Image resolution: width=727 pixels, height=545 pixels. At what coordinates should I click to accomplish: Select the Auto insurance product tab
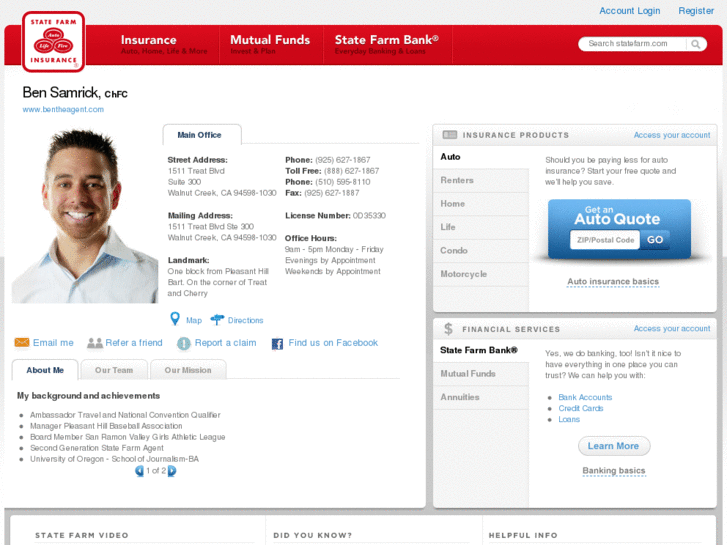point(481,157)
